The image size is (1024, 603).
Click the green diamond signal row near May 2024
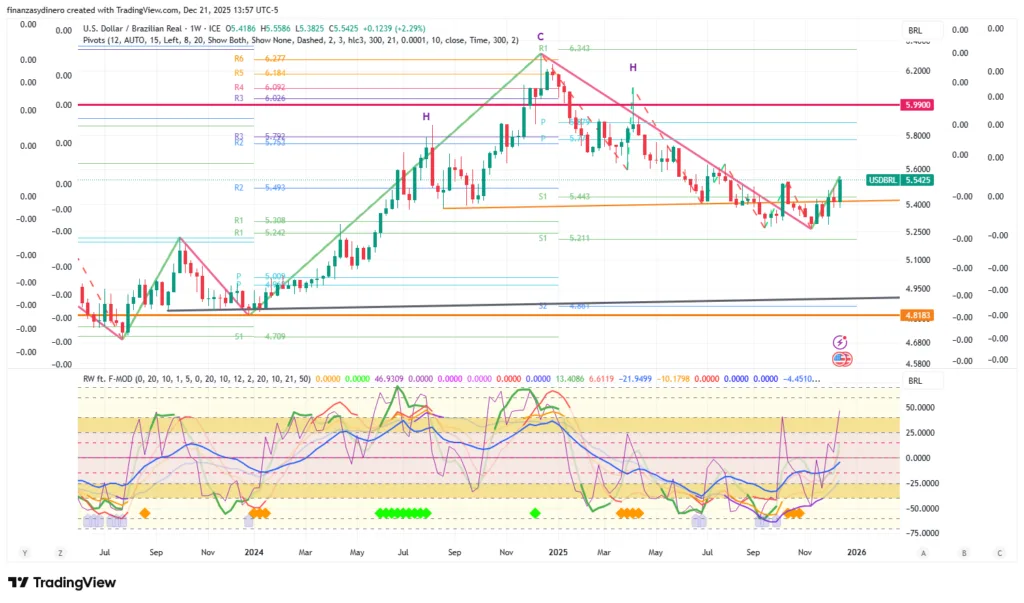click(403, 513)
